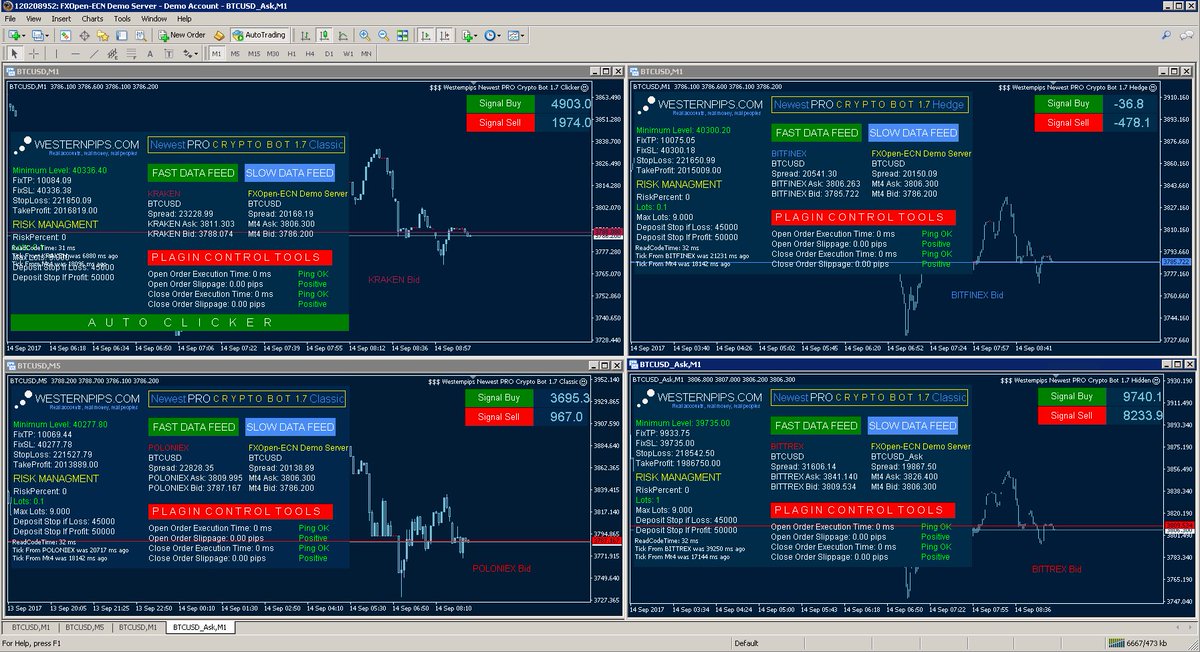Select the Text tool
Screen dimensions: 1200x652
point(150,54)
